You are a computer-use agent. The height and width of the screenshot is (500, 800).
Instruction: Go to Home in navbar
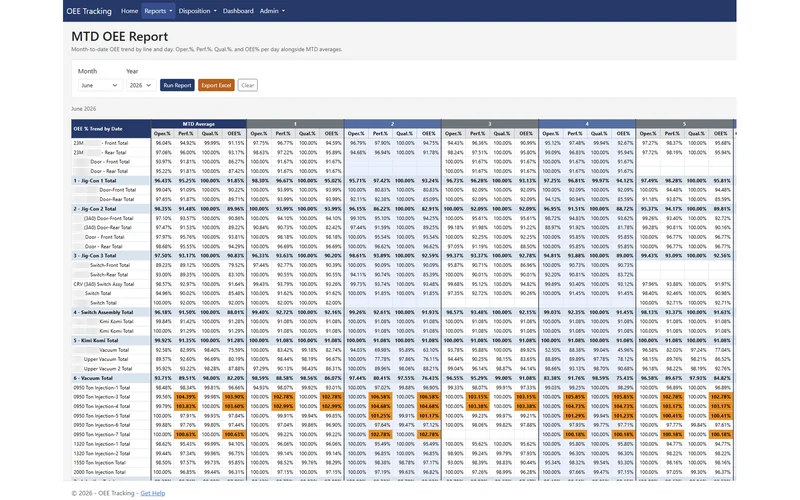[x=129, y=11]
